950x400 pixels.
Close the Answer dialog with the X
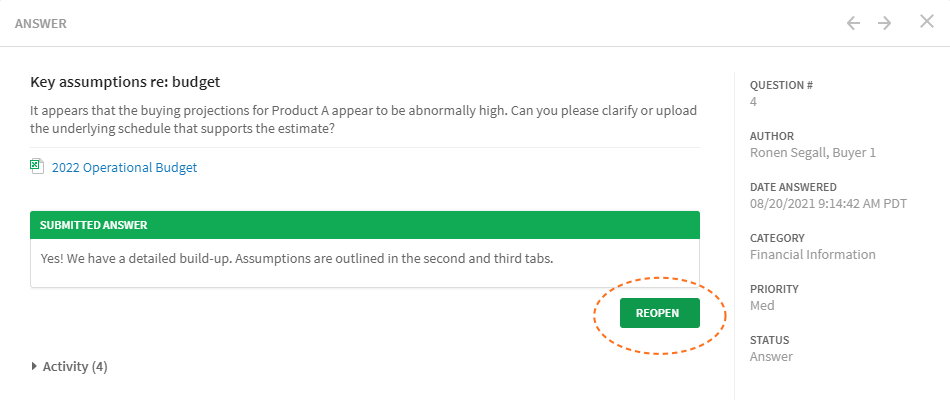tap(927, 22)
